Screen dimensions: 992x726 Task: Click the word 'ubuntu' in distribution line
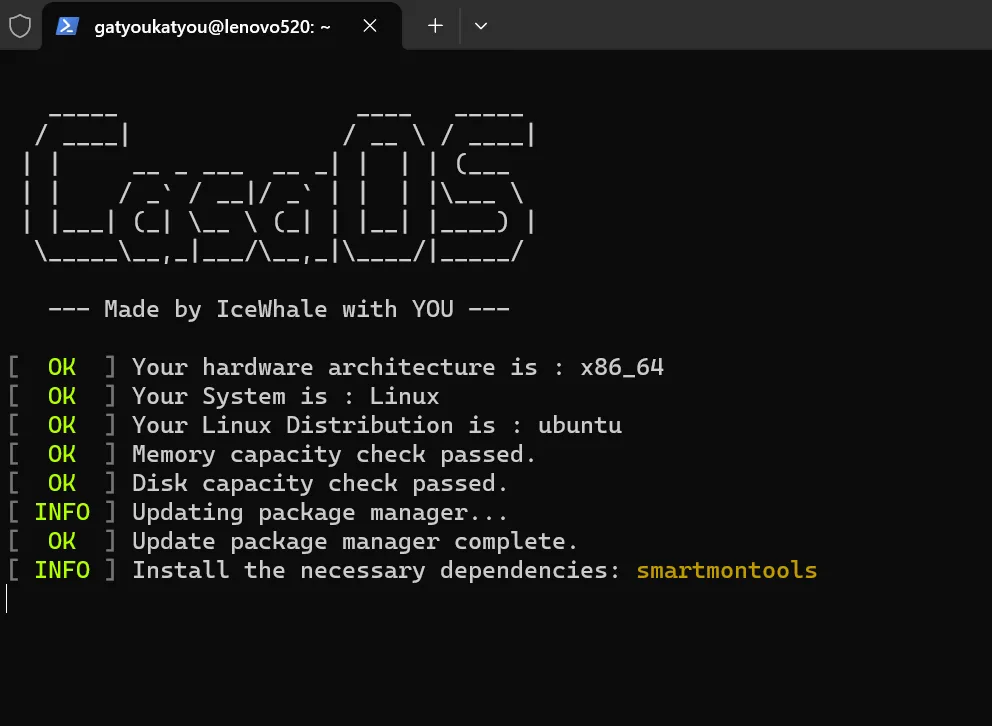coord(579,425)
